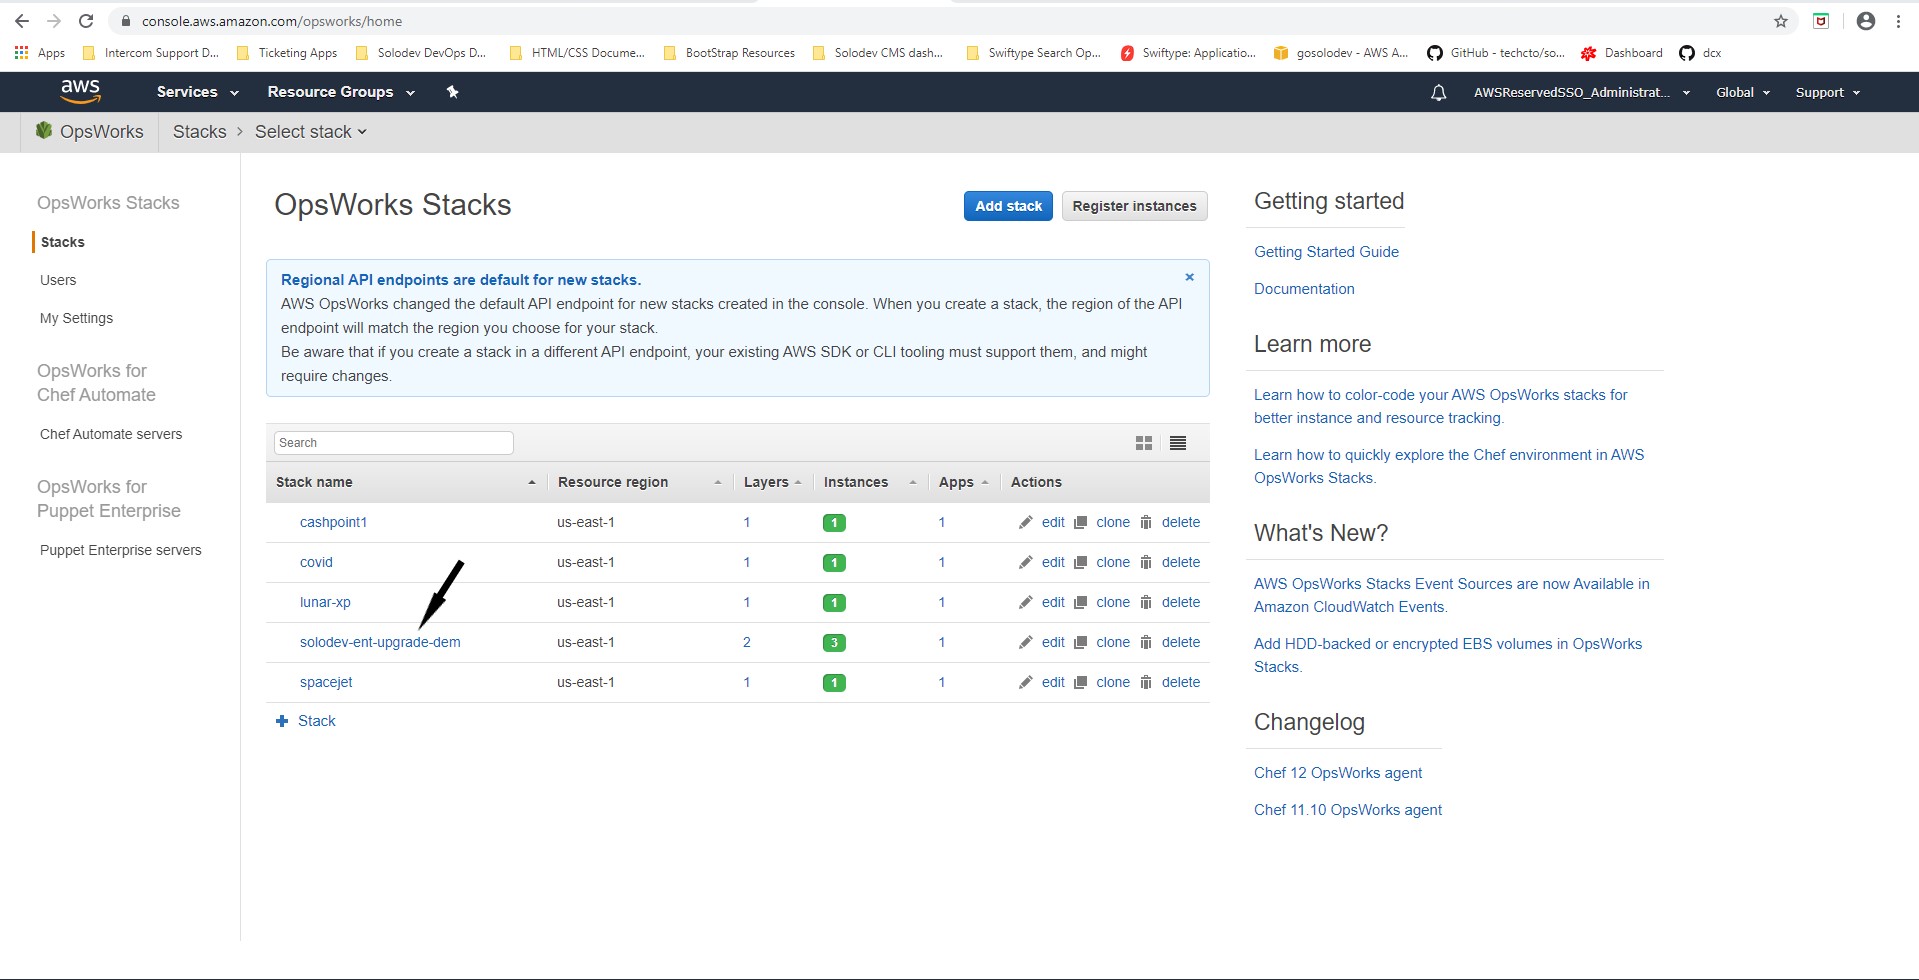Select Stacks in the left sidebar
Viewport: 1919px width, 980px height.
[x=63, y=242]
